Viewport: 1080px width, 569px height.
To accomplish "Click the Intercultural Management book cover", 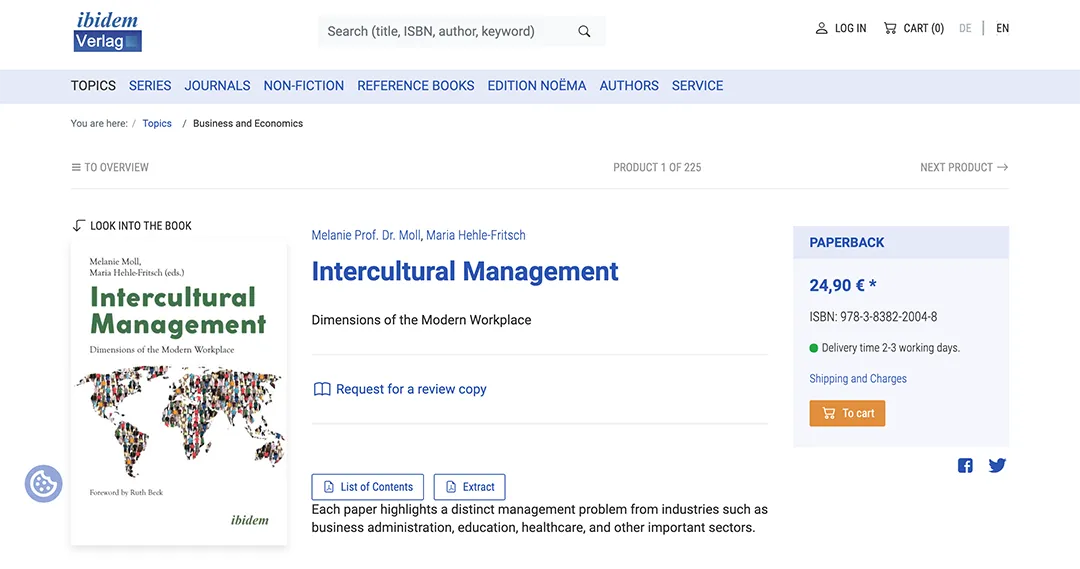I will (178, 393).
